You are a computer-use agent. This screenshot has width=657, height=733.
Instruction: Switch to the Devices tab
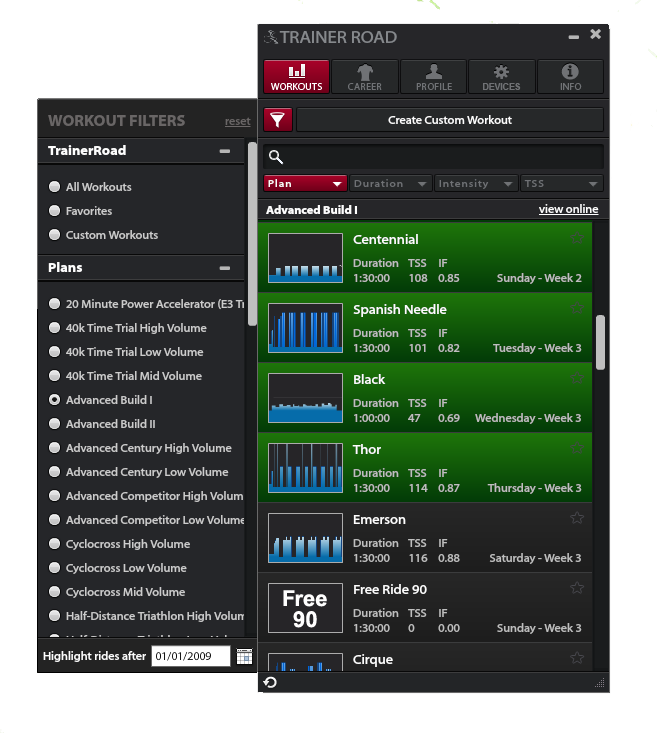point(502,77)
